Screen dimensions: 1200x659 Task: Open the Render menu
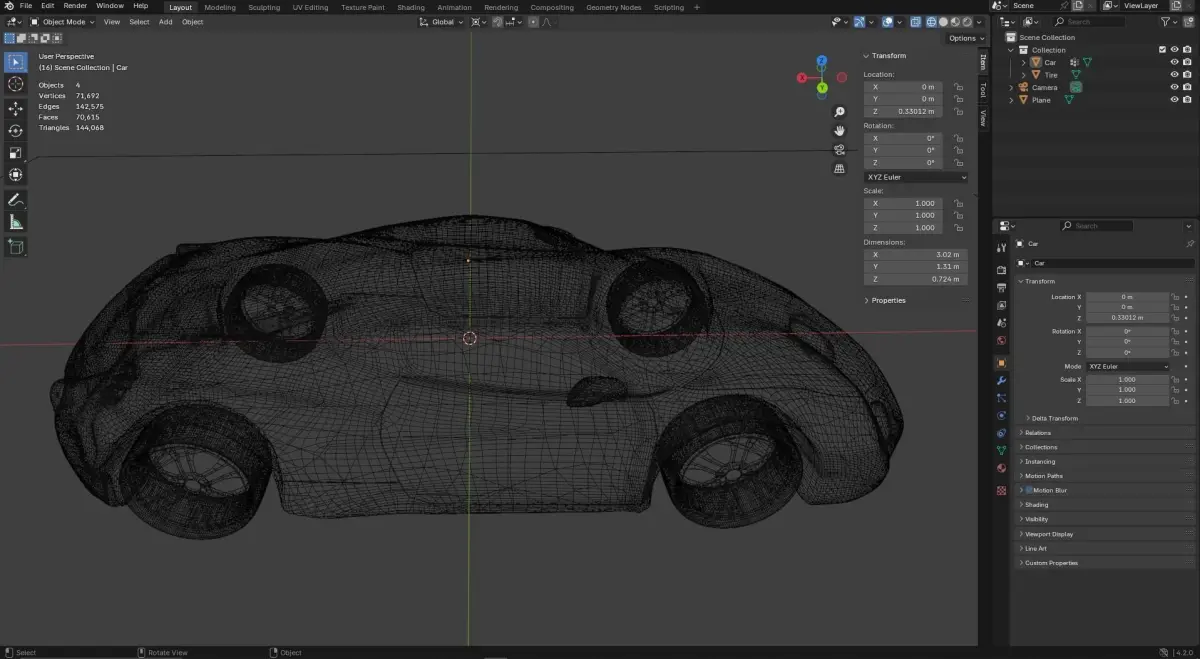pos(75,6)
